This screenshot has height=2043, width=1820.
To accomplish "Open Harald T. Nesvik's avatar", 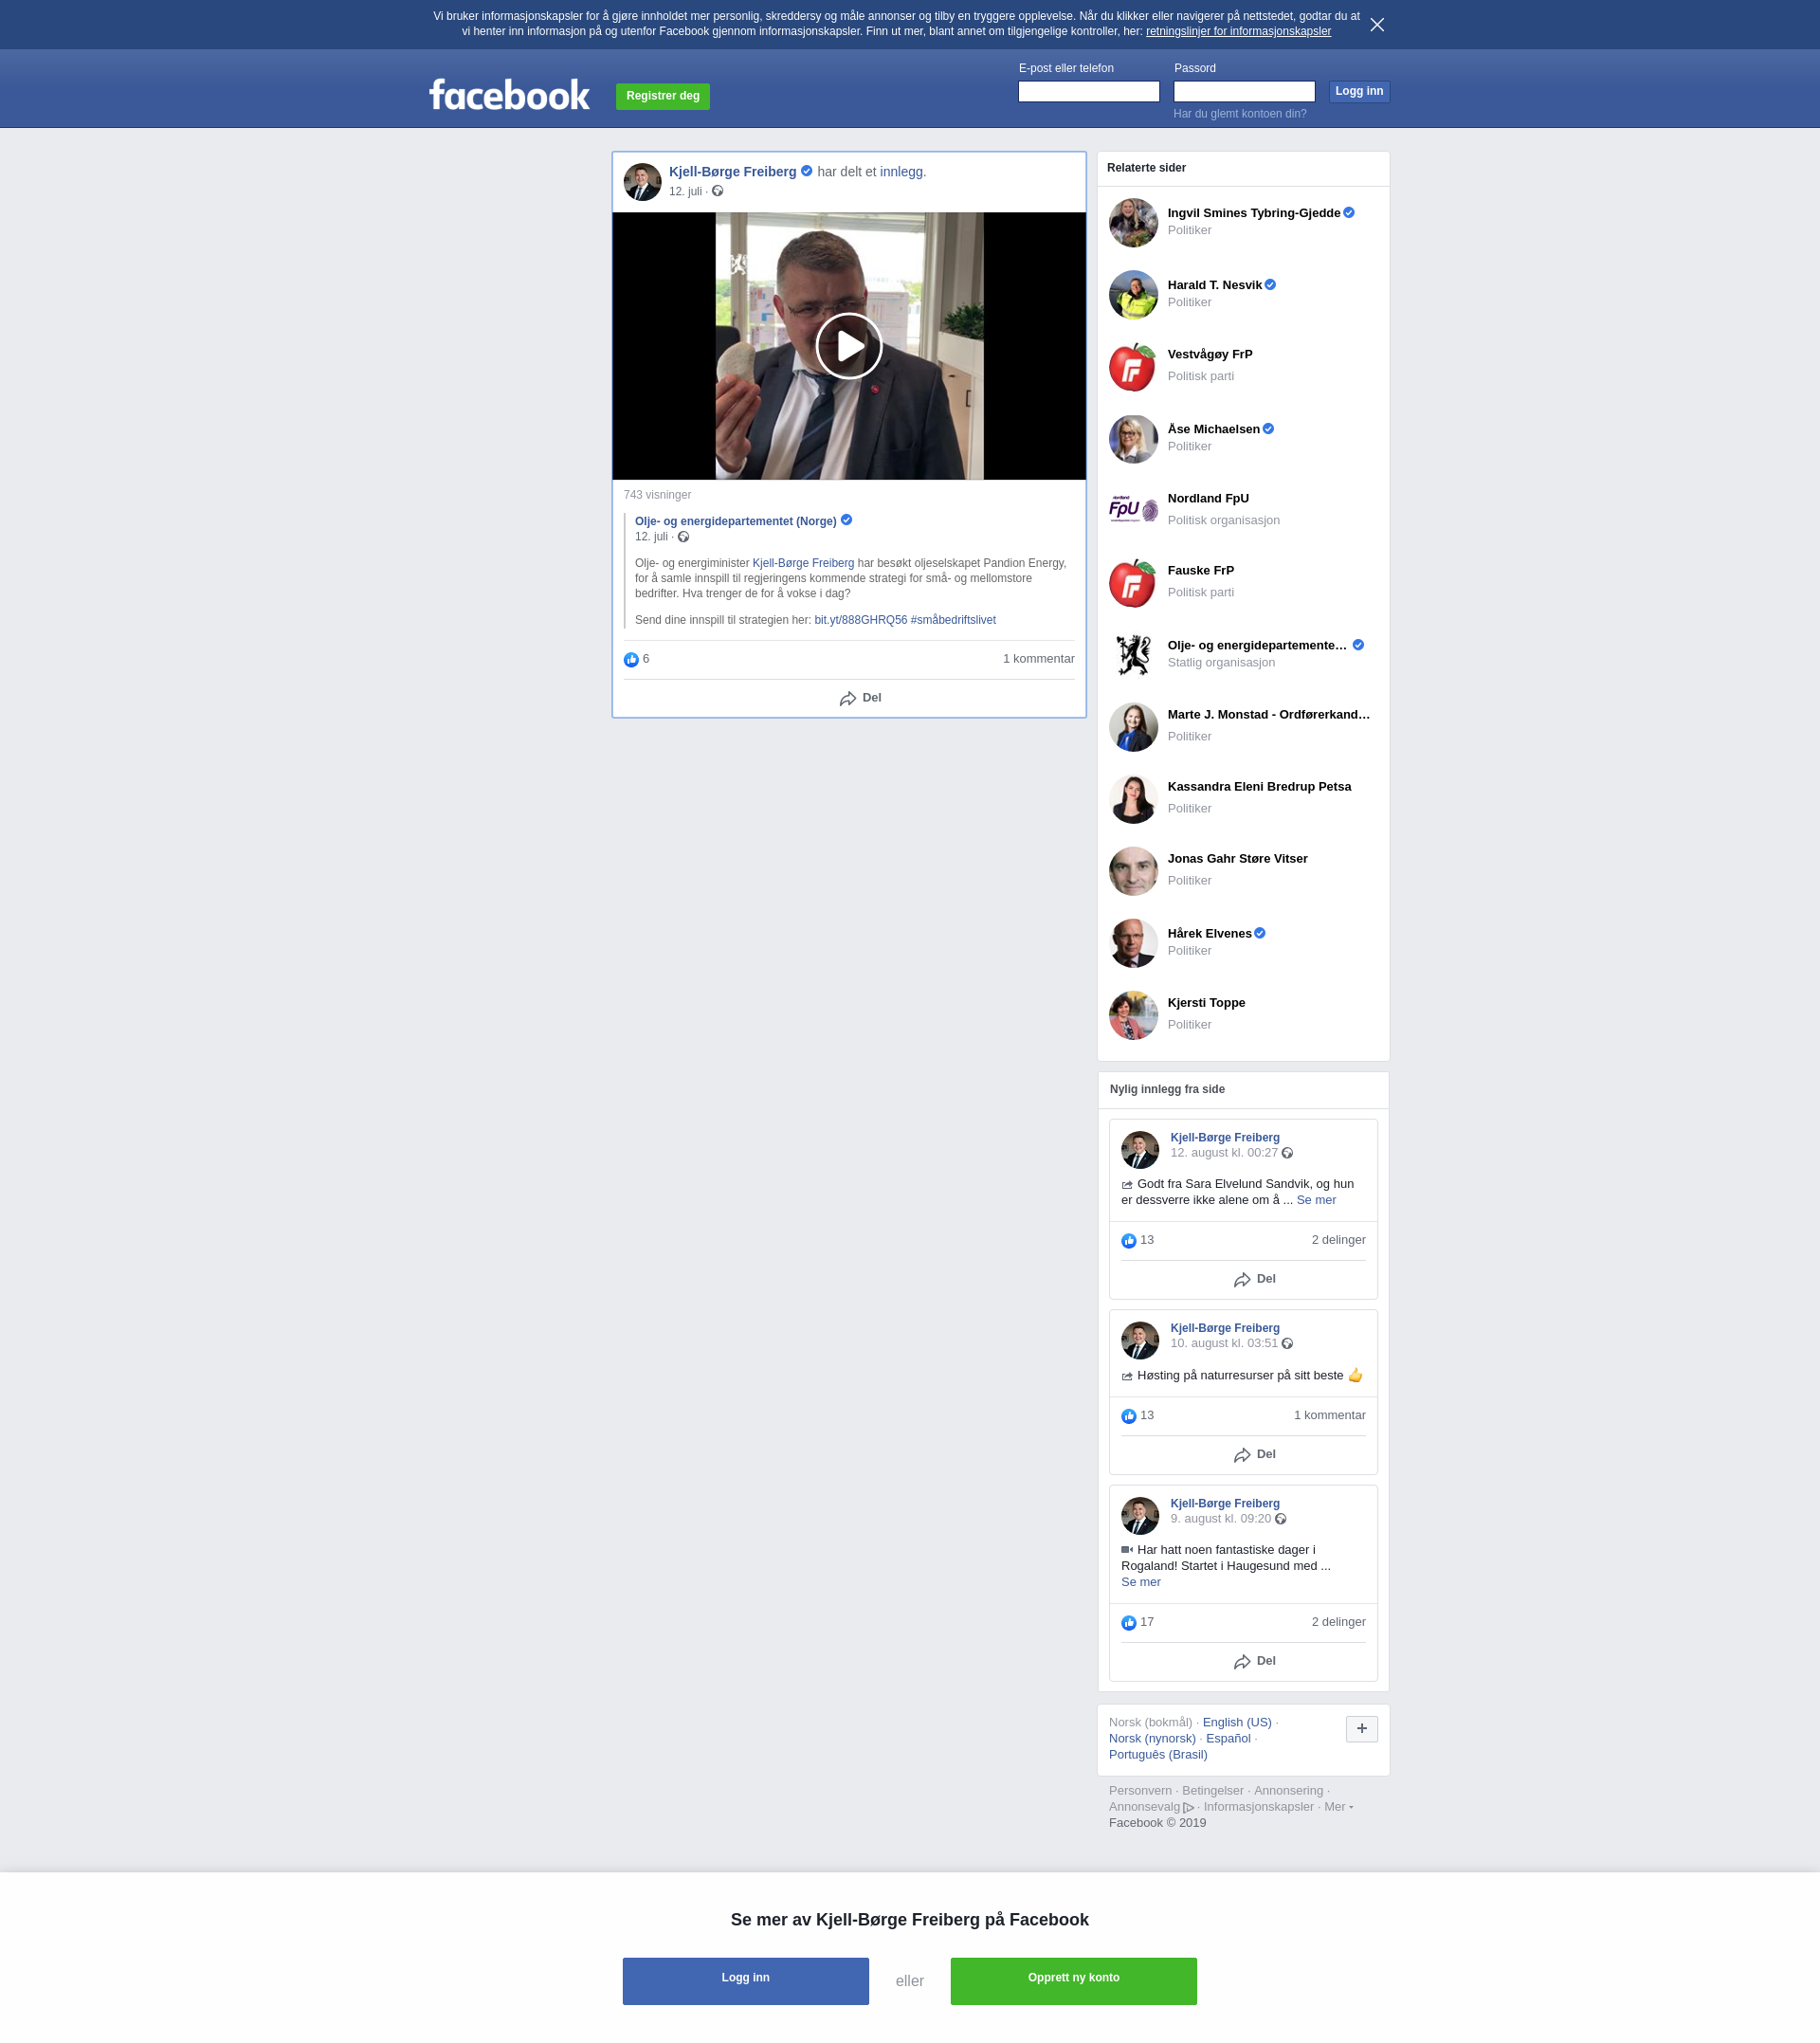I will pyautogui.click(x=1133, y=294).
